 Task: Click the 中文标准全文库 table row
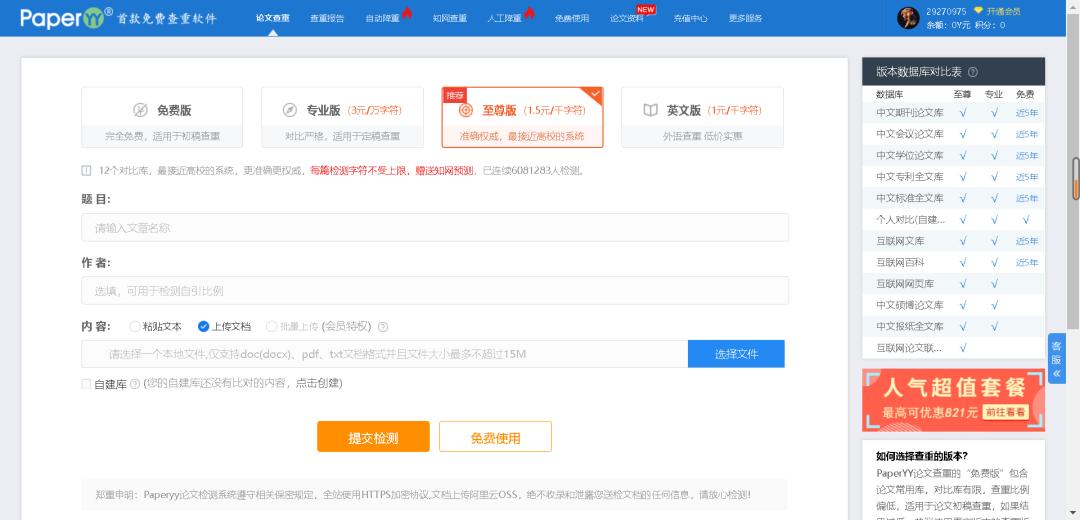[x=953, y=198]
